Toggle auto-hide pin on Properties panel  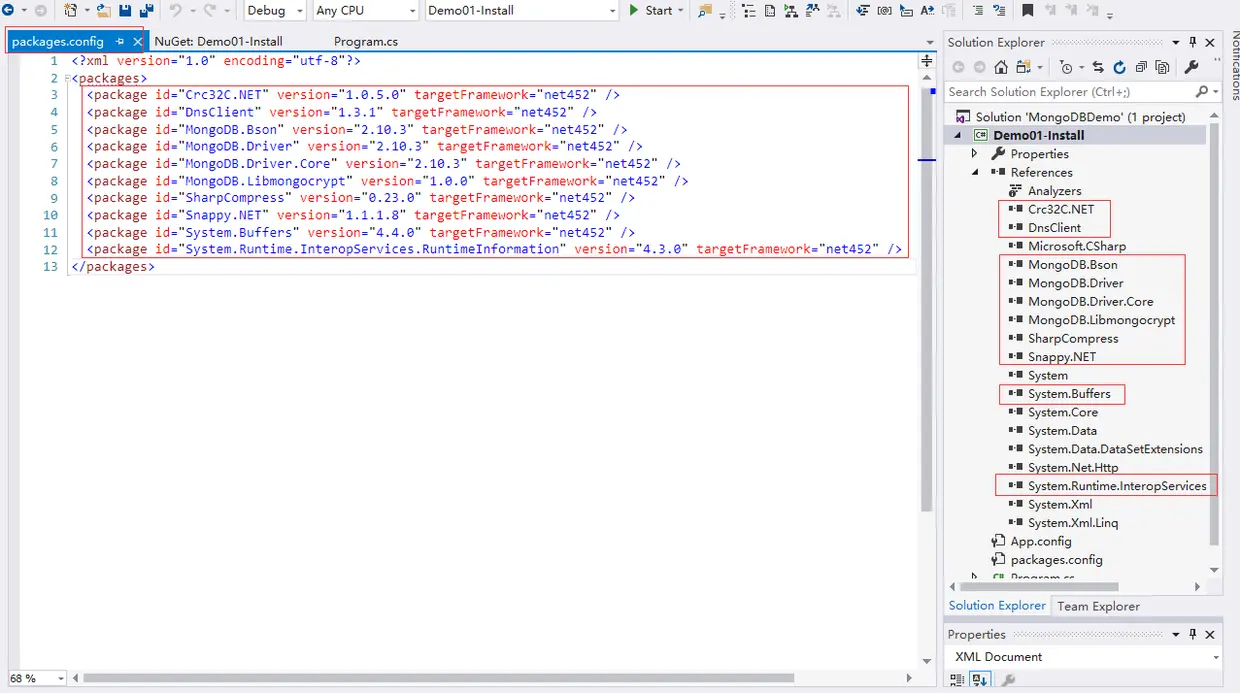click(1193, 634)
